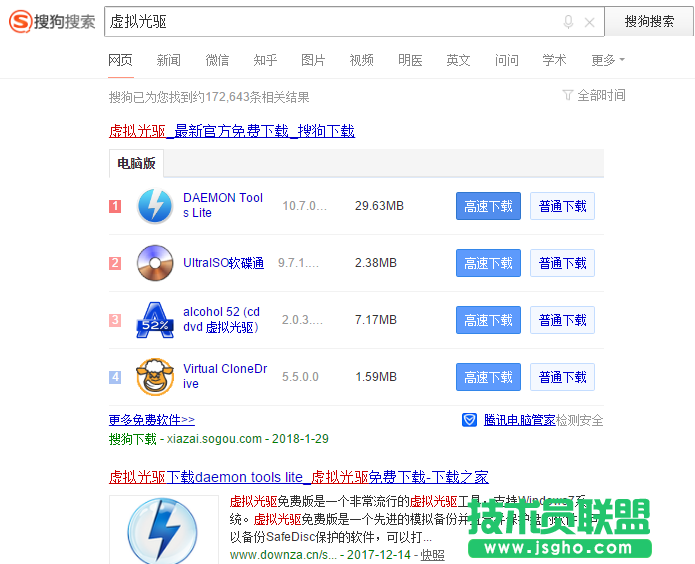The height and width of the screenshot is (564, 695).
Task: Click the Alcohol 52% icon
Action: click(155, 320)
